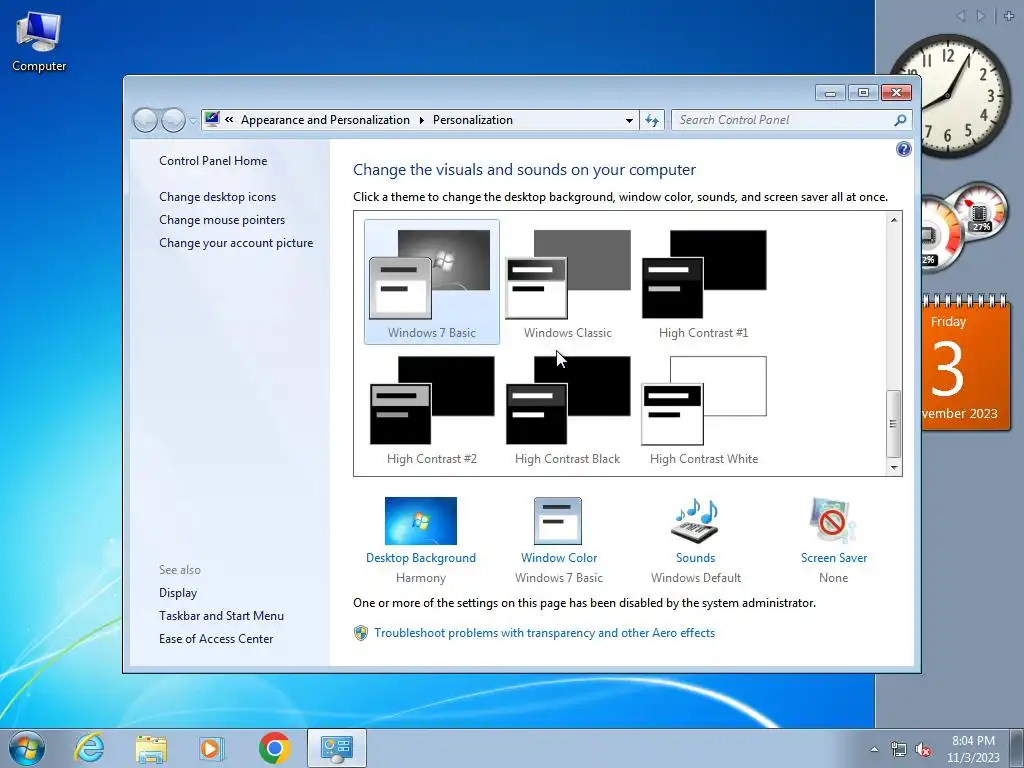Screen dimensions: 1024x768
Task: Open the Window Color icon
Action: coord(558,521)
